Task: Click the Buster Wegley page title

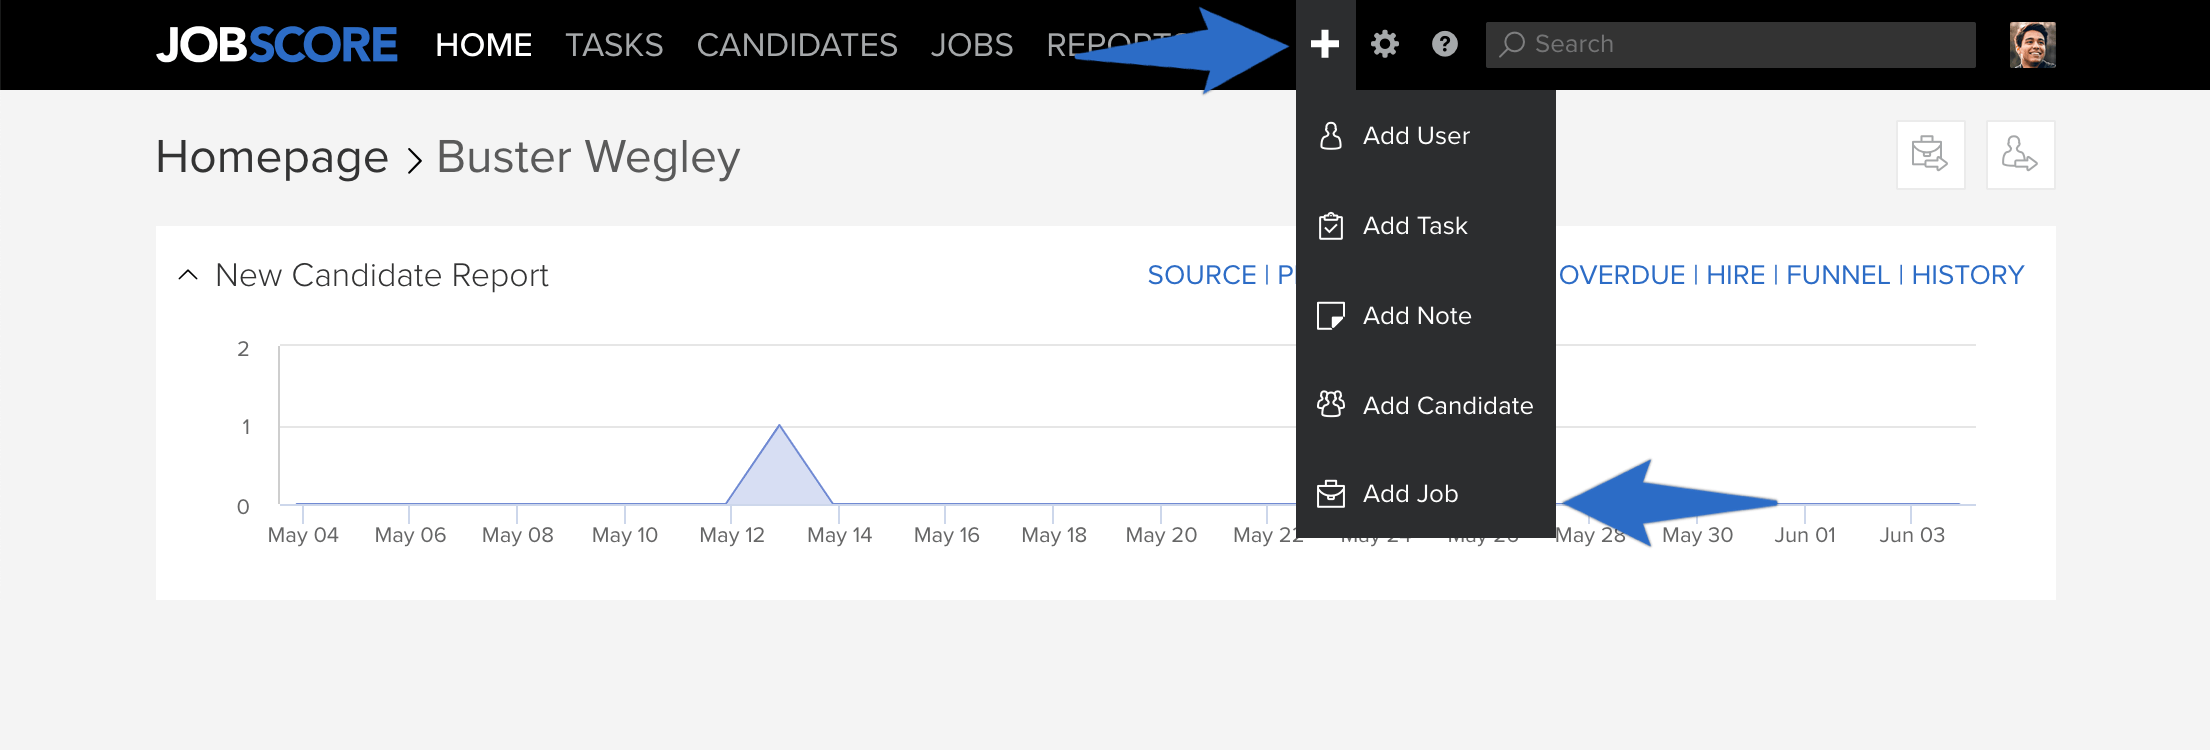Action: coord(588,157)
